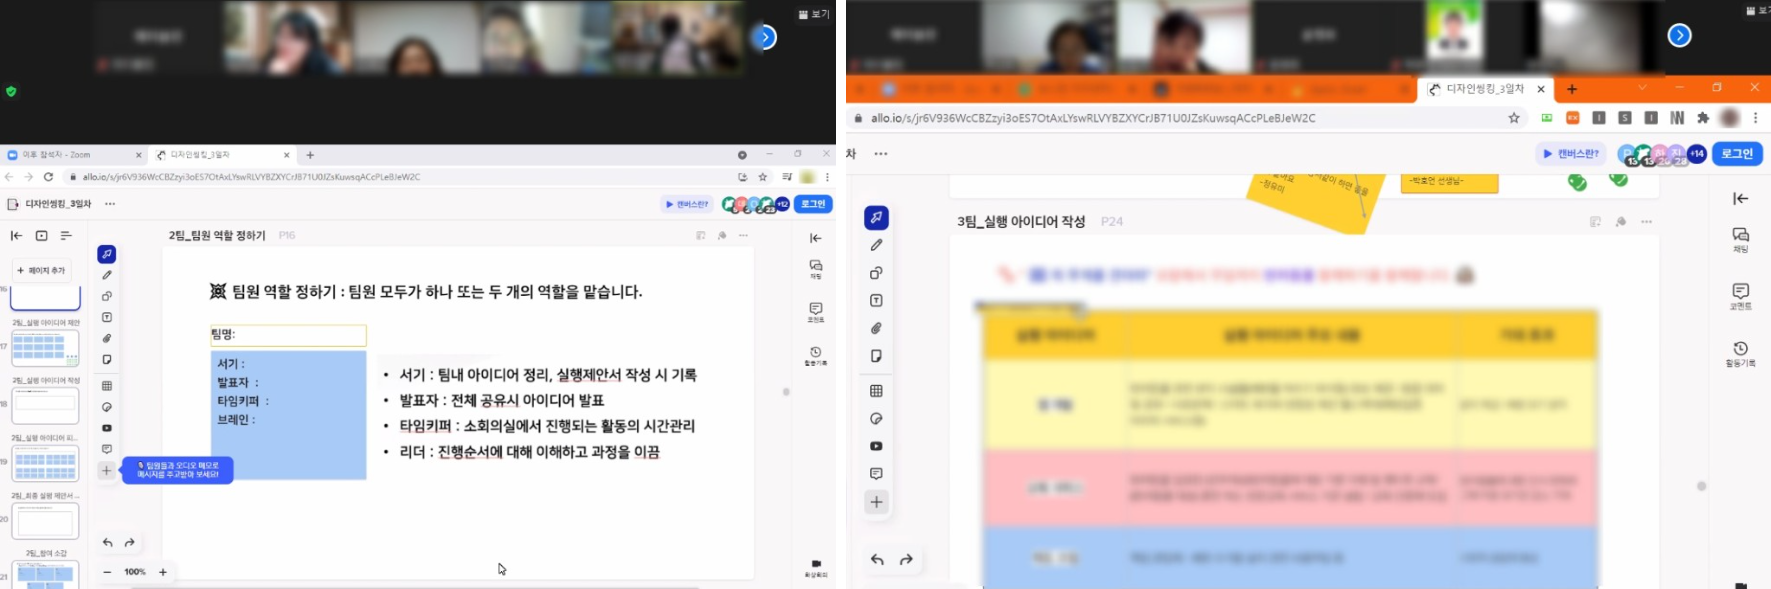Click the +12 participants badge in left window

[x=782, y=204]
